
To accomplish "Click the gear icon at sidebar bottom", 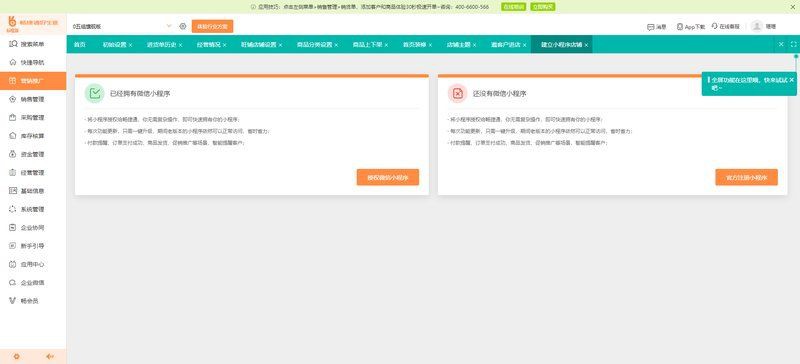I will point(16,356).
